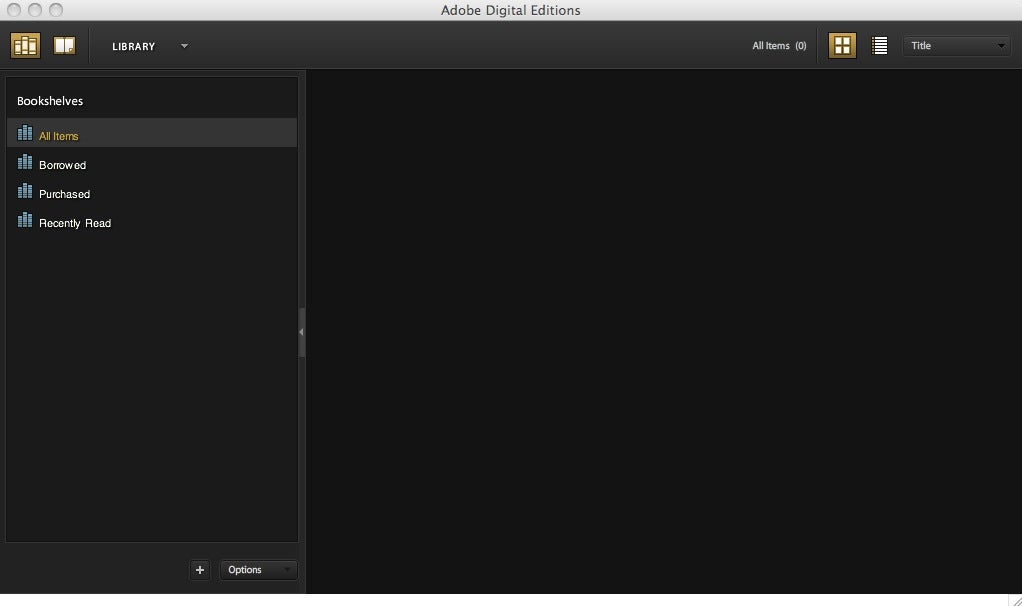
Task: Collapse the bookshelves side panel
Action: coord(302,332)
